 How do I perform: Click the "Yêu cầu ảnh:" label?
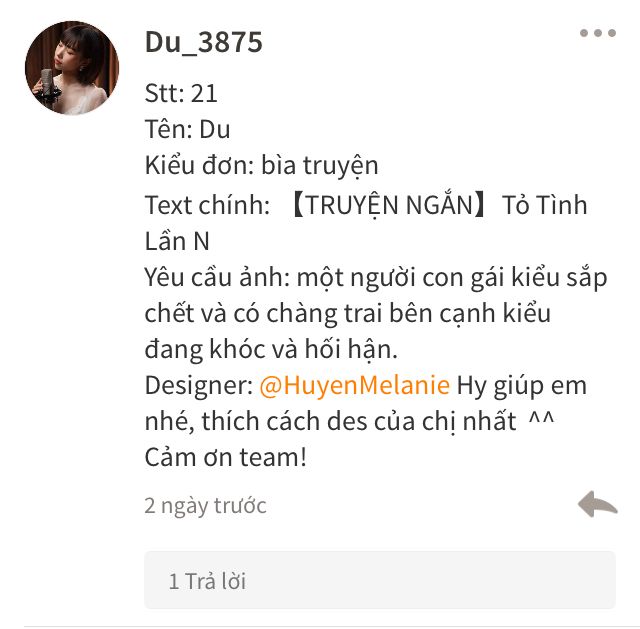pyautogui.click(x=217, y=278)
